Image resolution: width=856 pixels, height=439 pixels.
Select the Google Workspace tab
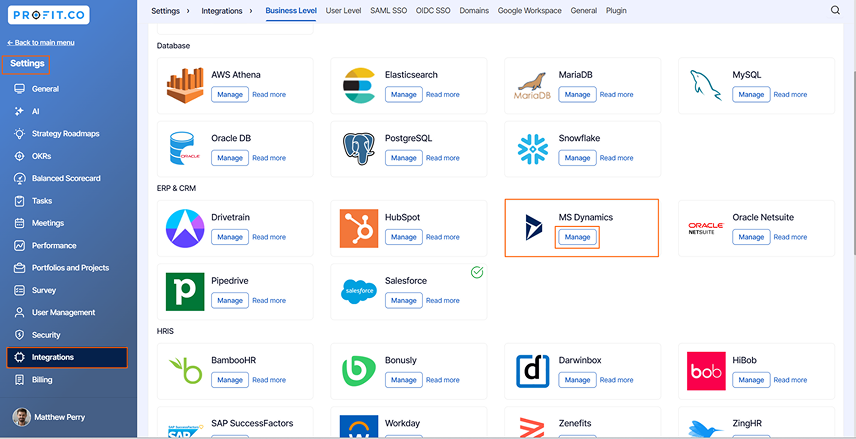click(530, 10)
